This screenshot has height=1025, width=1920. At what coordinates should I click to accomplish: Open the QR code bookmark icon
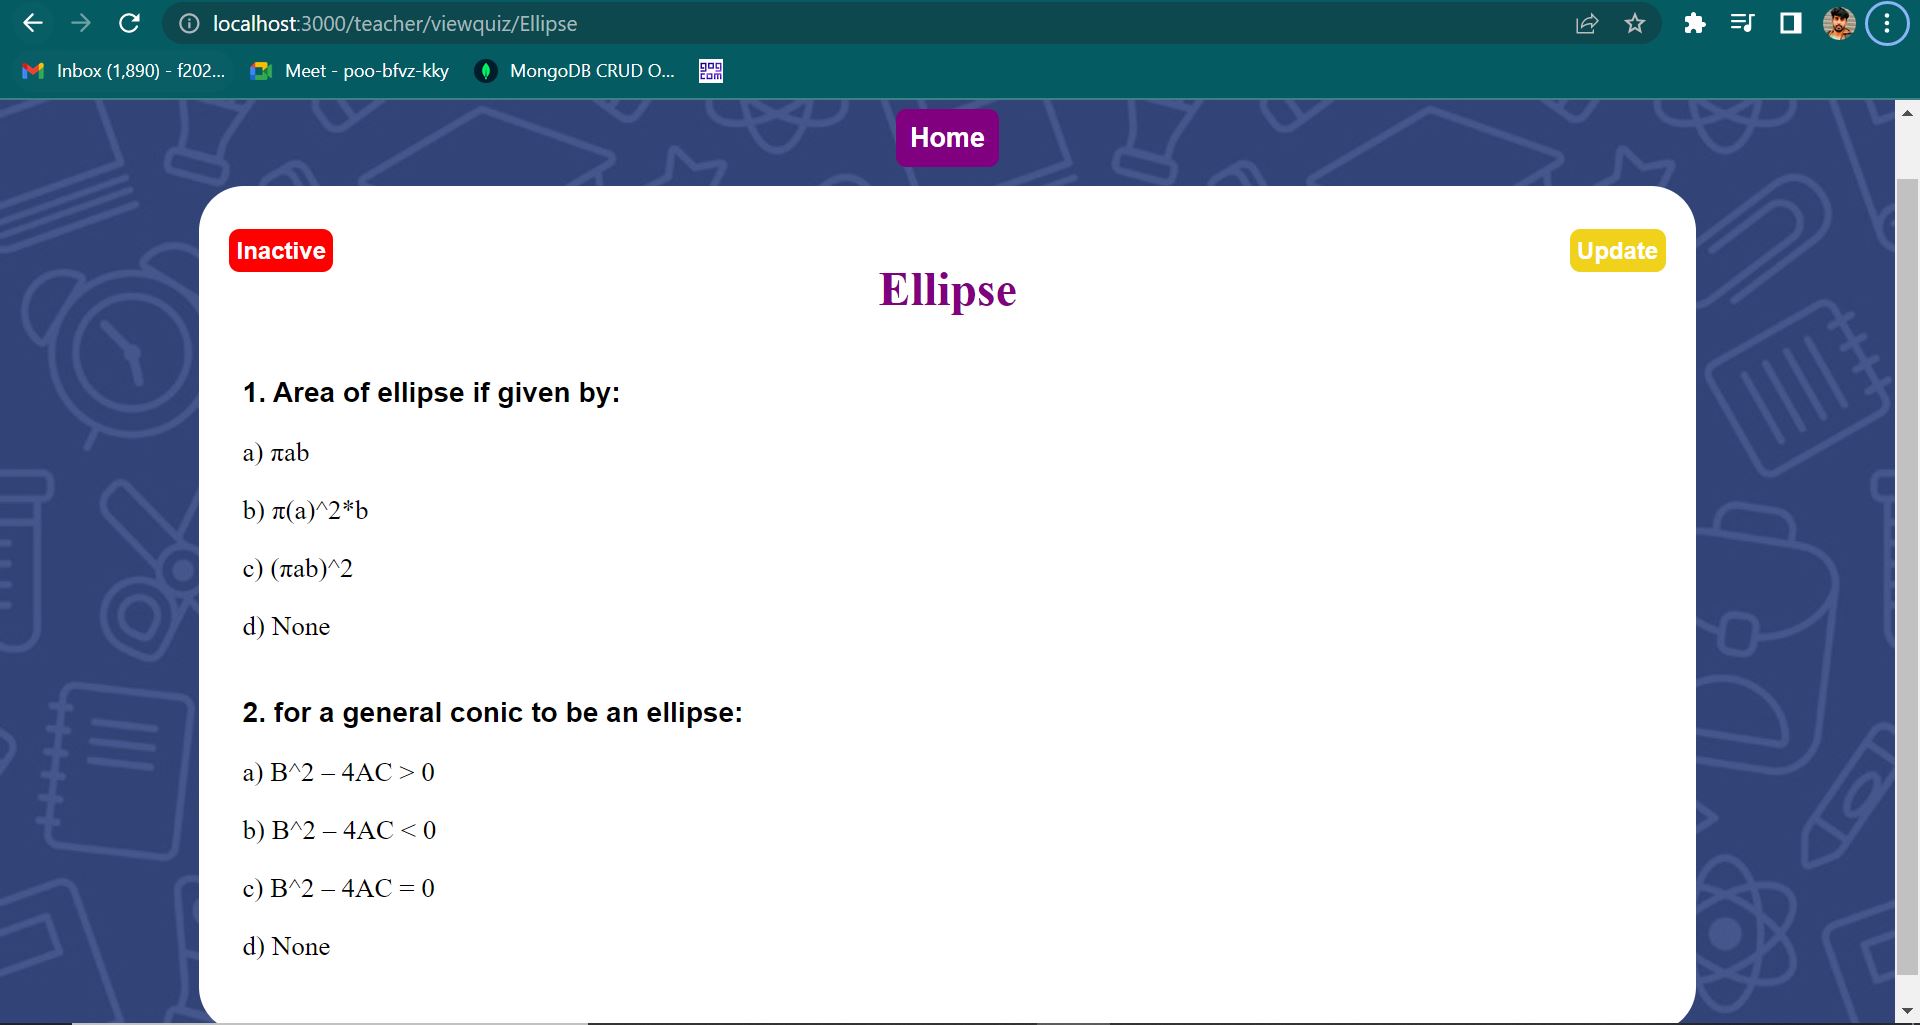point(711,71)
